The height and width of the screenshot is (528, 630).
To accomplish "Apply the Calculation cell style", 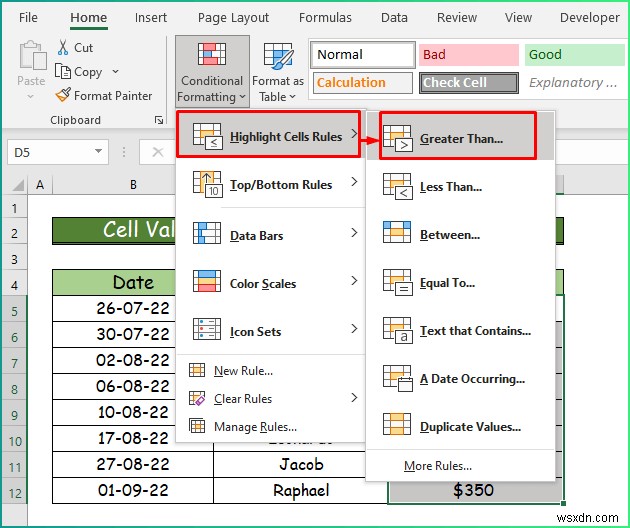I will tap(363, 83).
